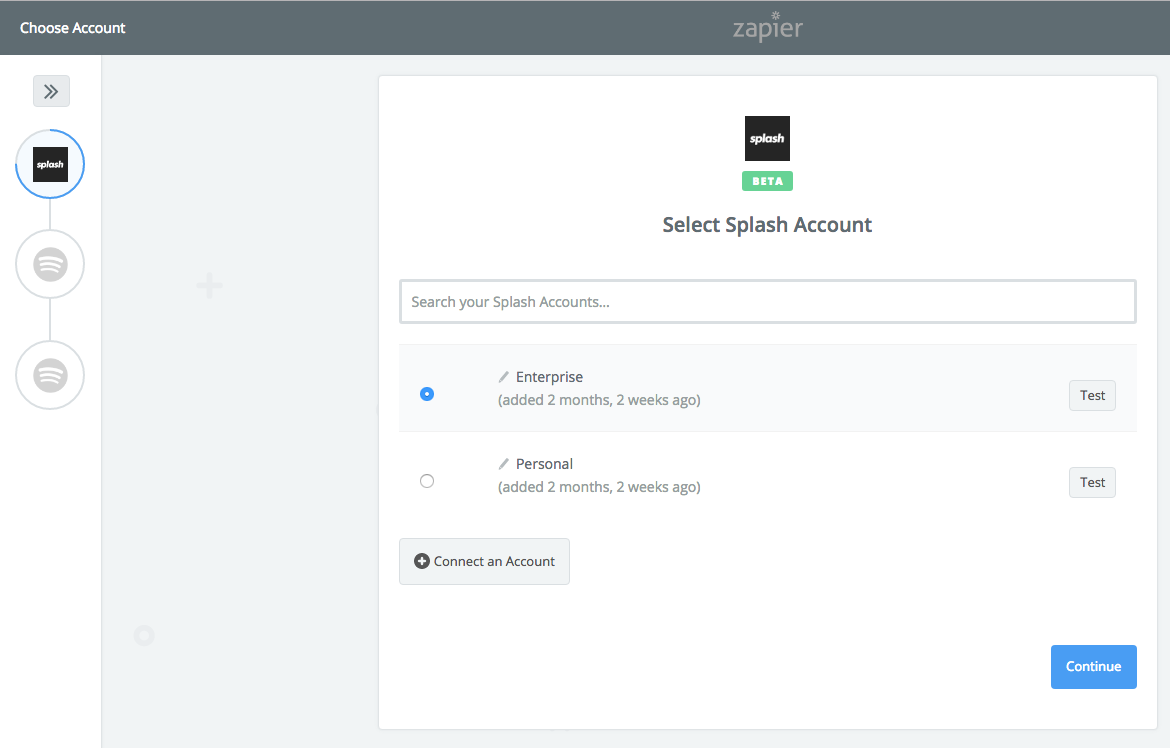Edit the Personal account name pencil icon
The height and width of the screenshot is (748, 1170).
pos(504,464)
